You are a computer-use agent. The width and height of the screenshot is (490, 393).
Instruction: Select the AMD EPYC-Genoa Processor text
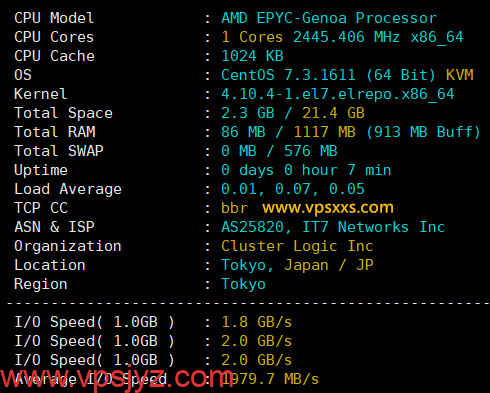pyautogui.click(x=329, y=18)
